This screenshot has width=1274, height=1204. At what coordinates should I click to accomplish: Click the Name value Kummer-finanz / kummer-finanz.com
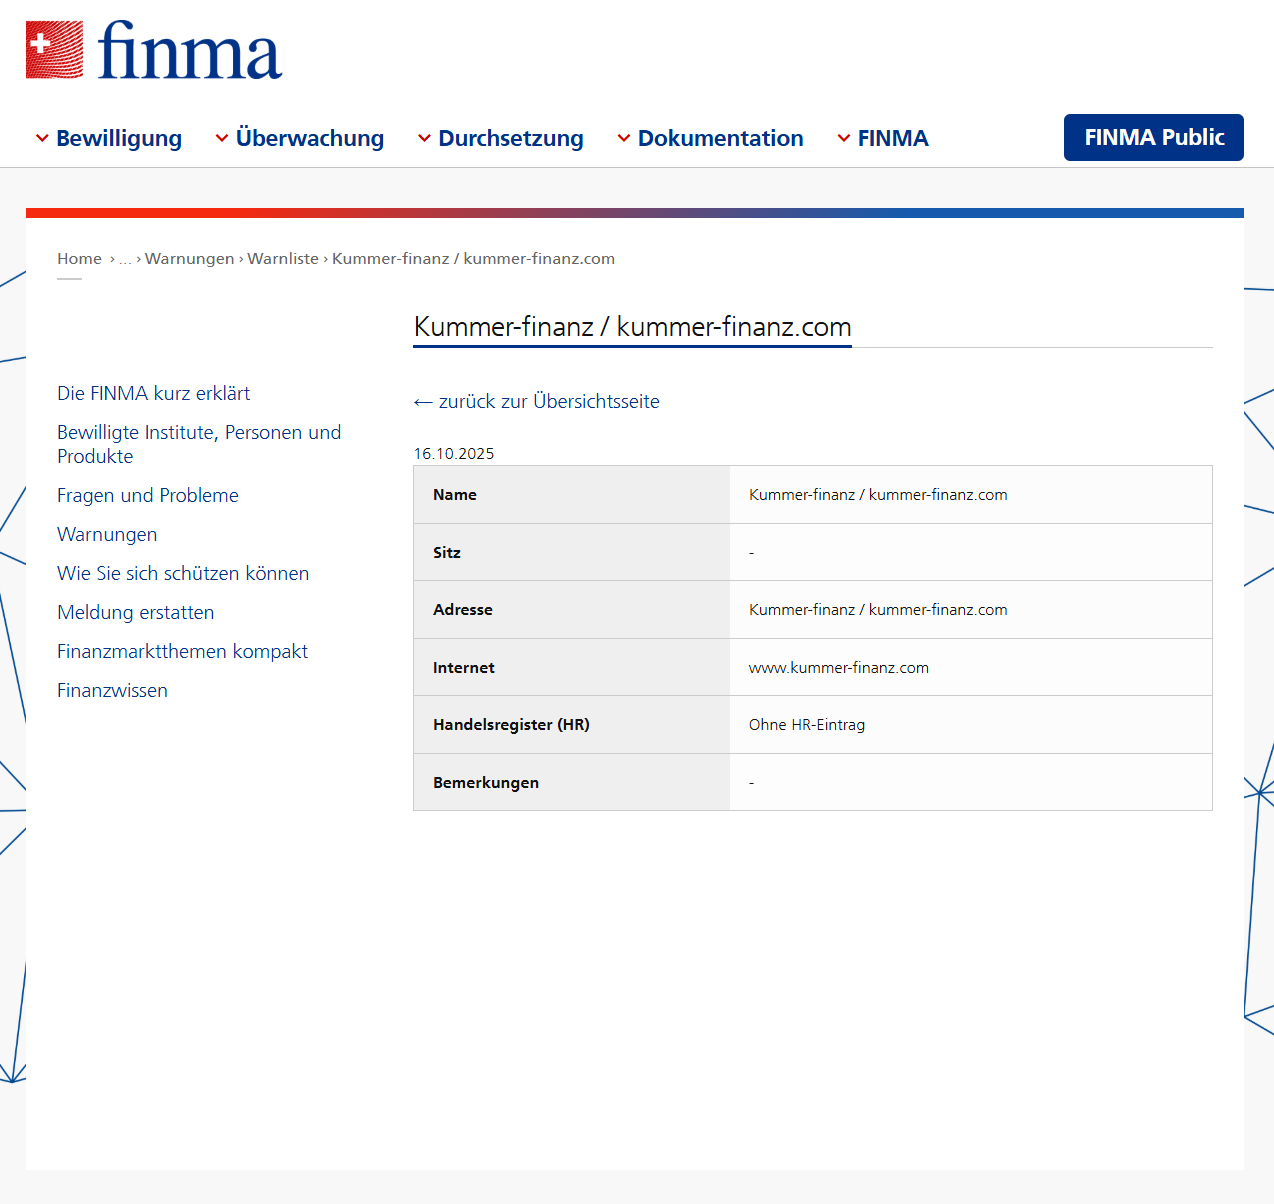coord(878,494)
